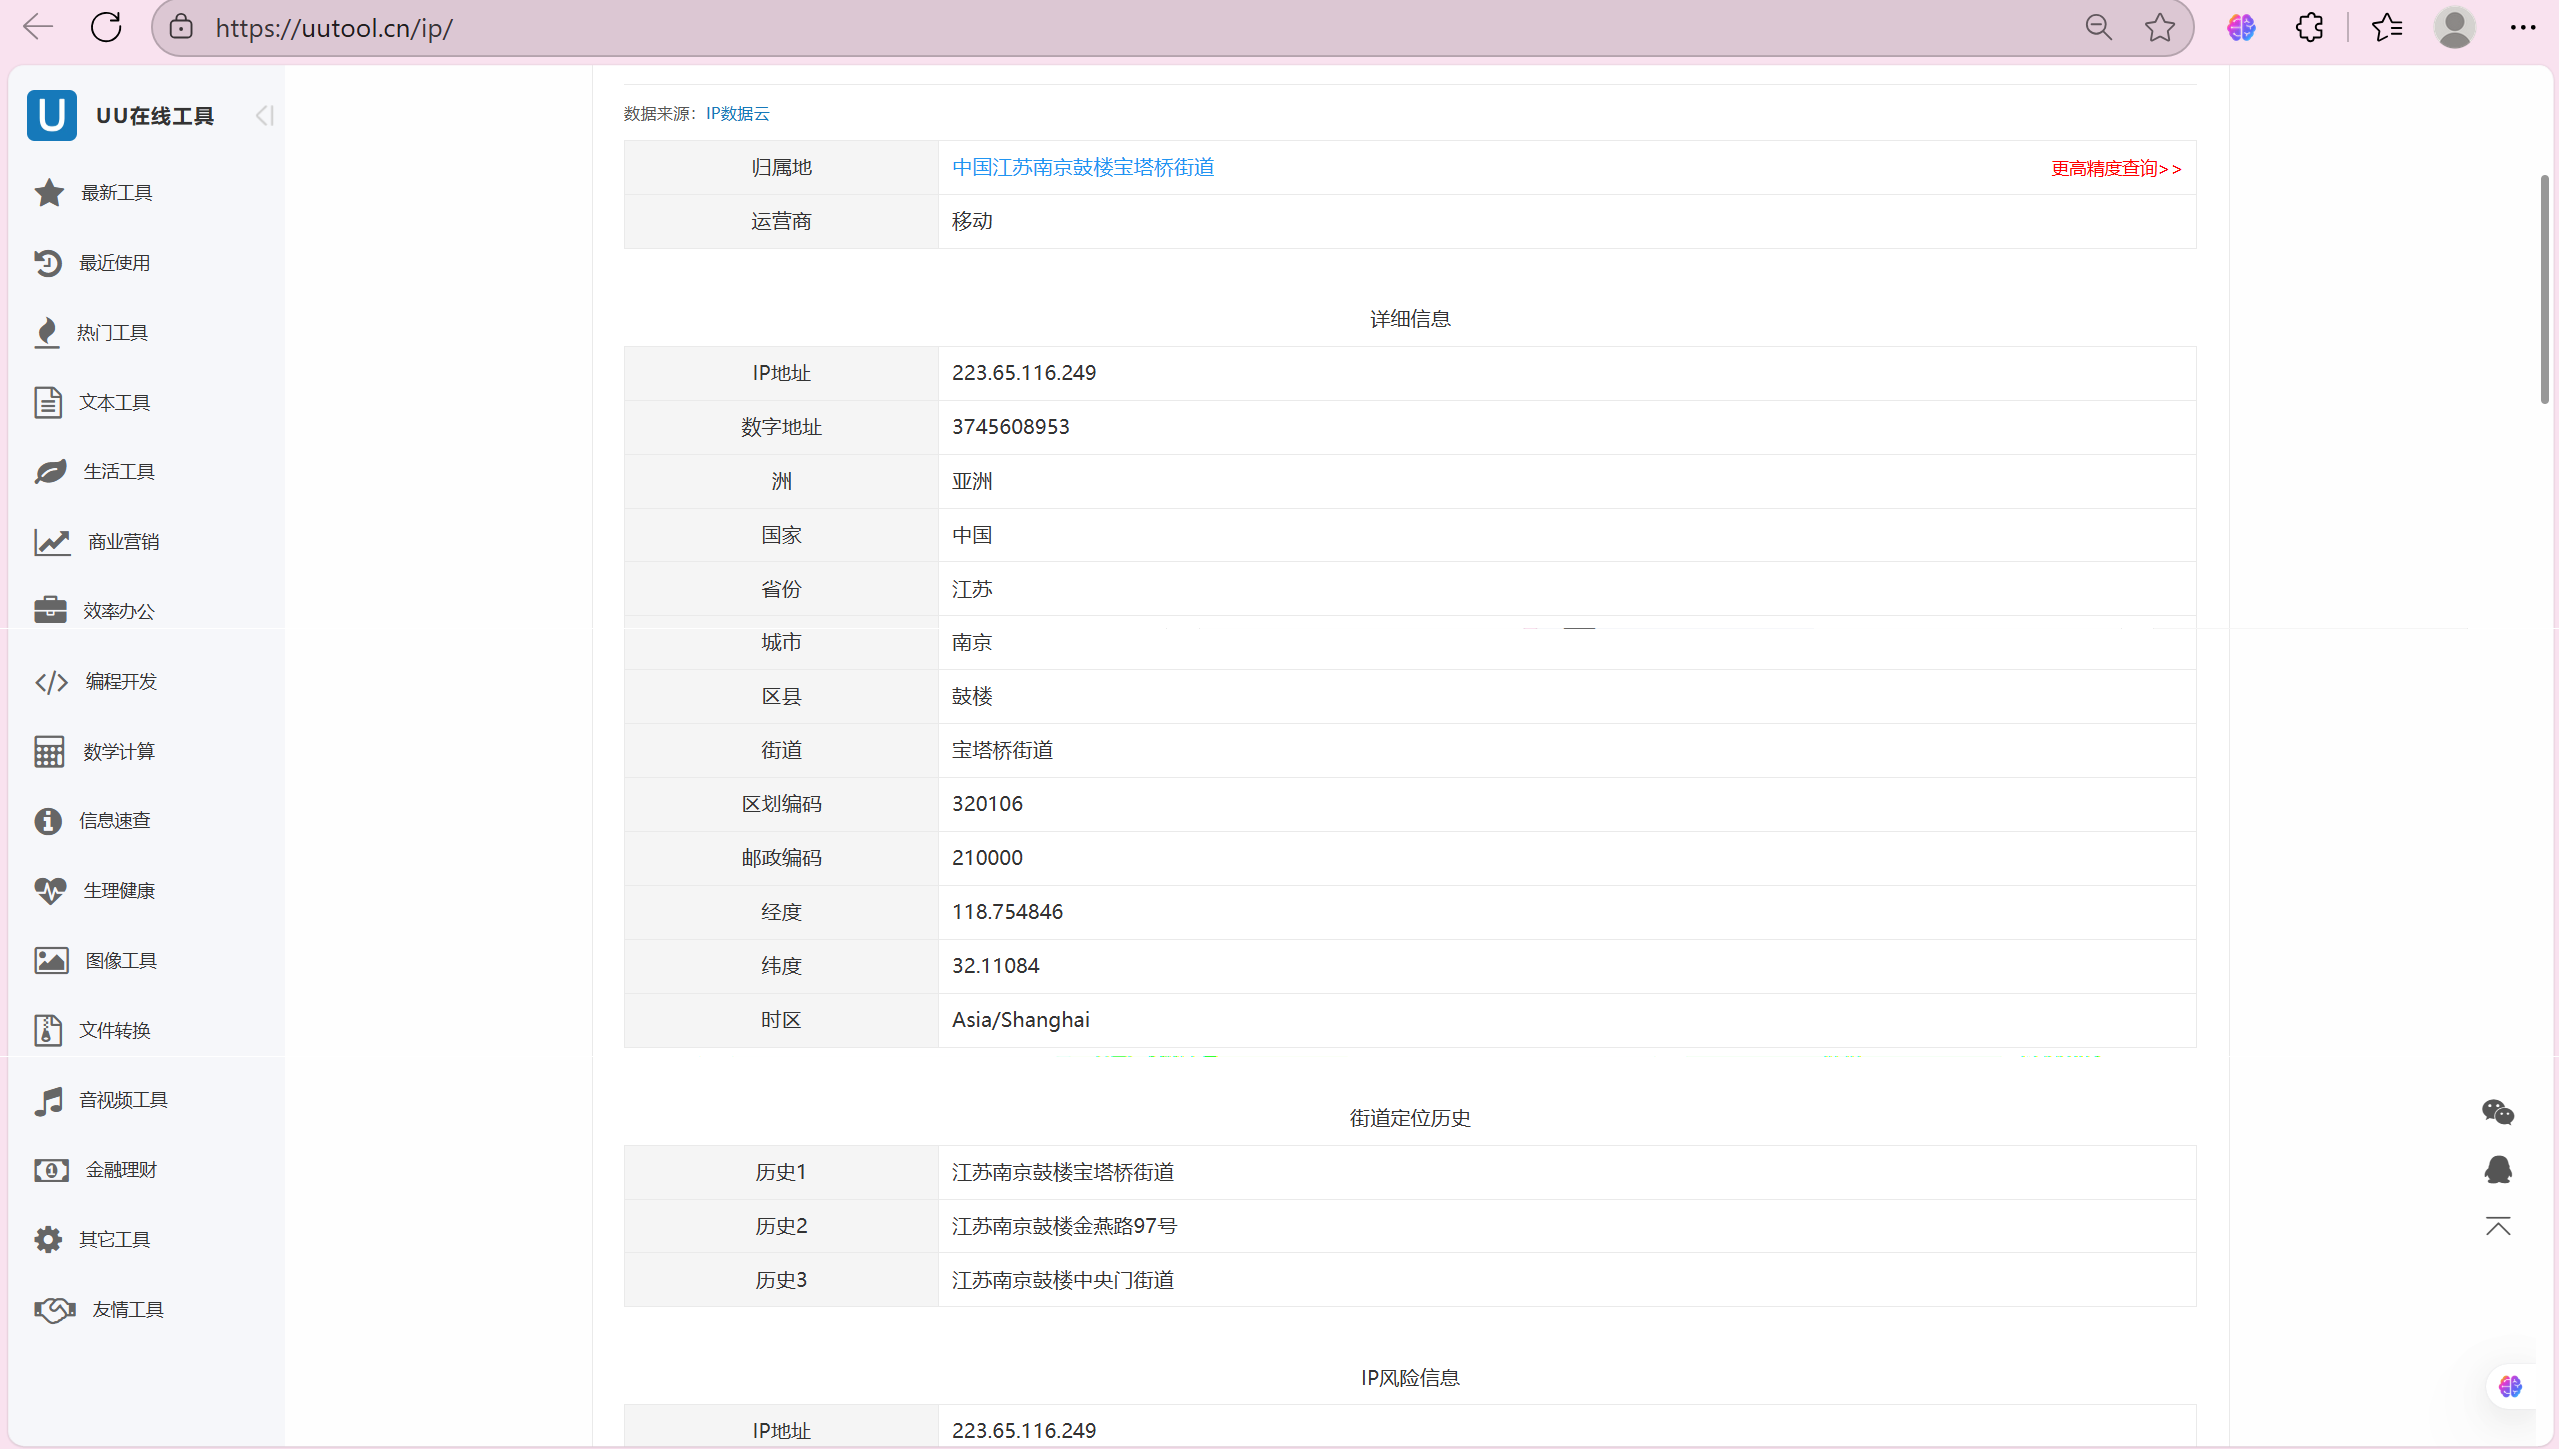
Task: Click the UU online tools logo
Action: 52,115
